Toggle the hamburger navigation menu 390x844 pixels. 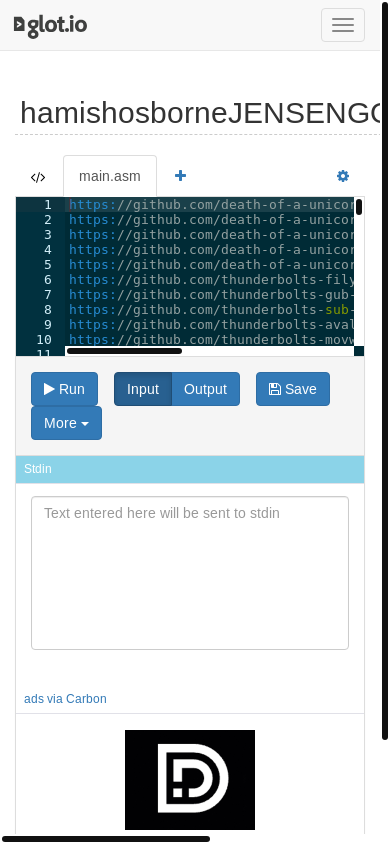pyautogui.click(x=343, y=25)
